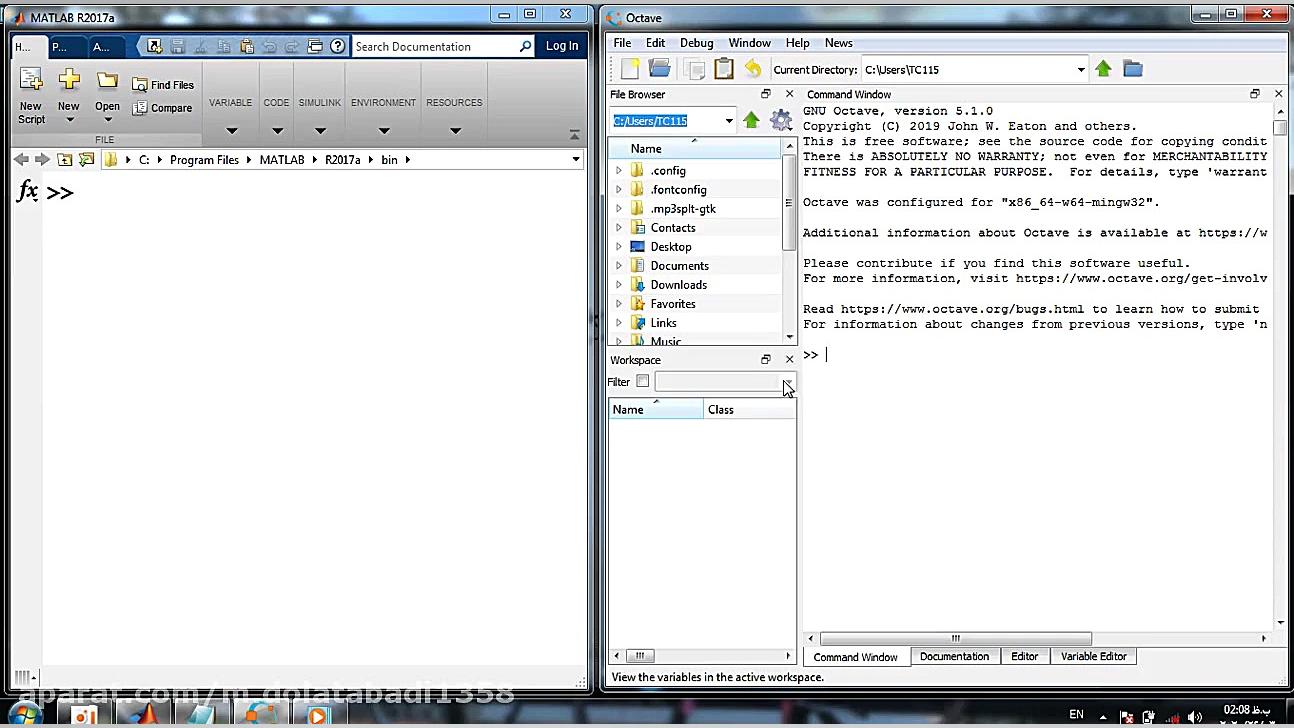Click Octave undo yellow arrow icon
1294x728 pixels.
(x=753, y=68)
